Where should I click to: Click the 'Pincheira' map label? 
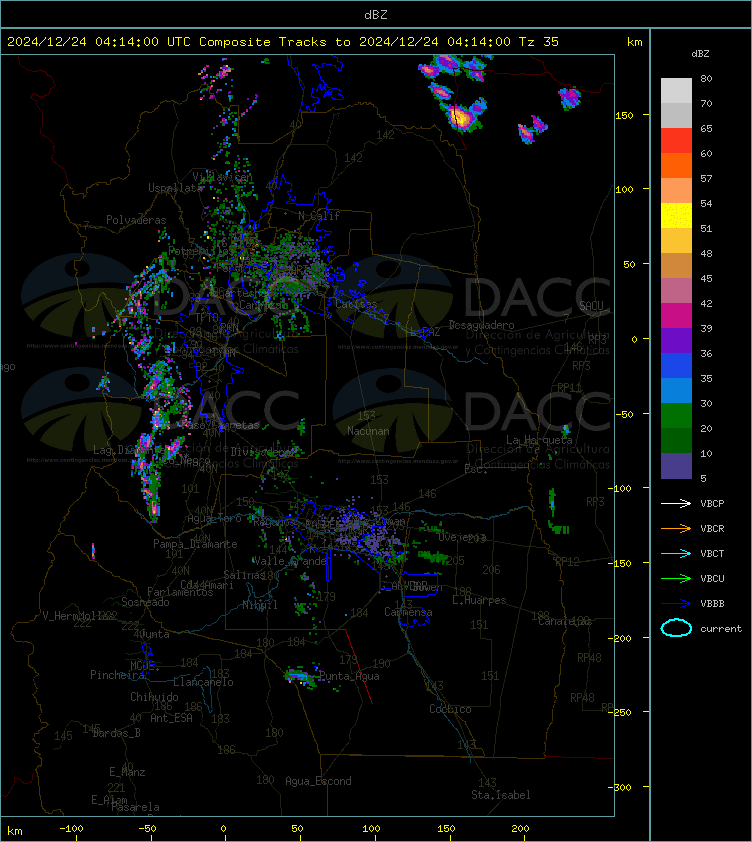[117, 675]
